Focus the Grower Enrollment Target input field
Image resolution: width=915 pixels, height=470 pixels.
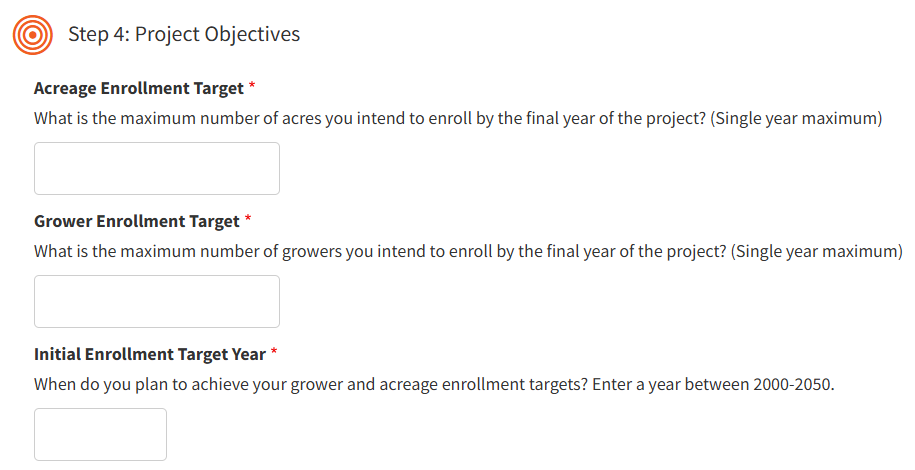pyautogui.click(x=156, y=301)
